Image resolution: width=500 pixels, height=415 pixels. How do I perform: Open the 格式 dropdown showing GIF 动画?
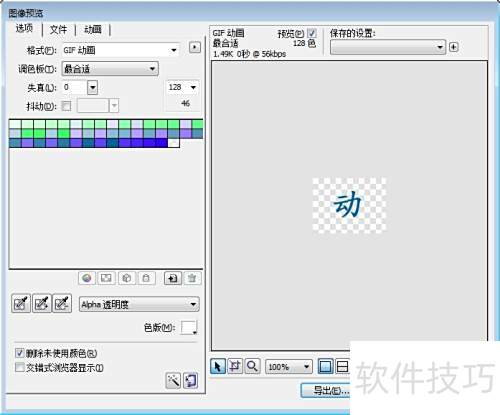(121, 50)
